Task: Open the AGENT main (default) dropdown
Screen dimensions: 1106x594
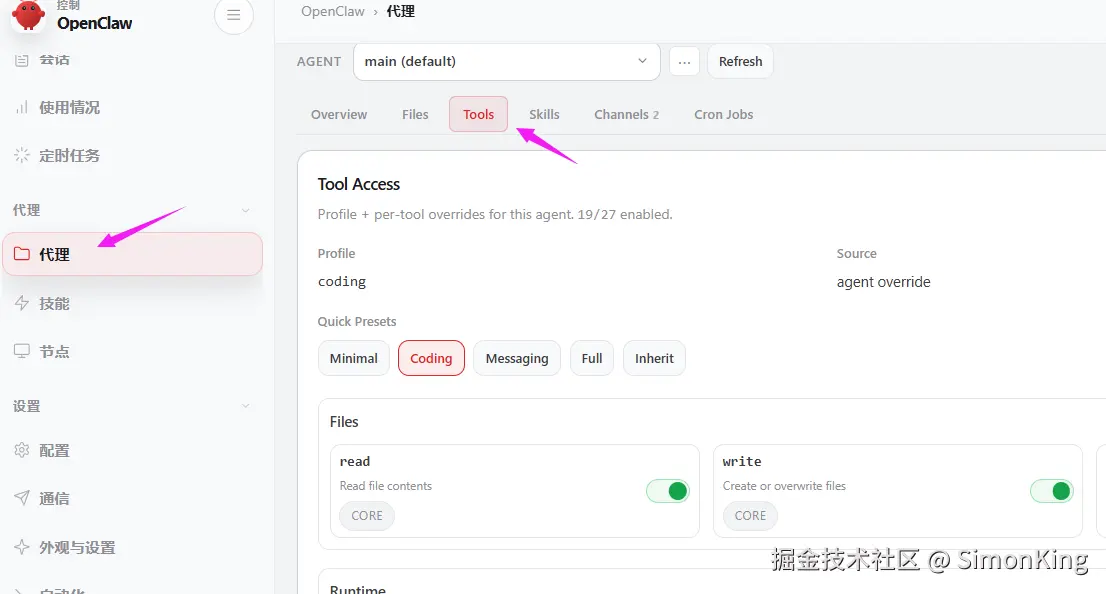Action: click(x=506, y=61)
